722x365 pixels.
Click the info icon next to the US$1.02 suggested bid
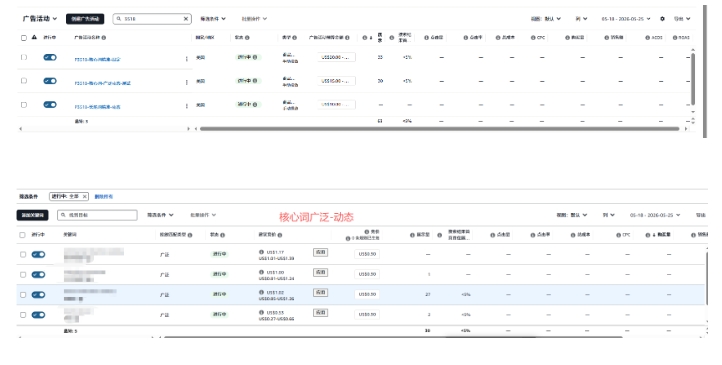262,292
